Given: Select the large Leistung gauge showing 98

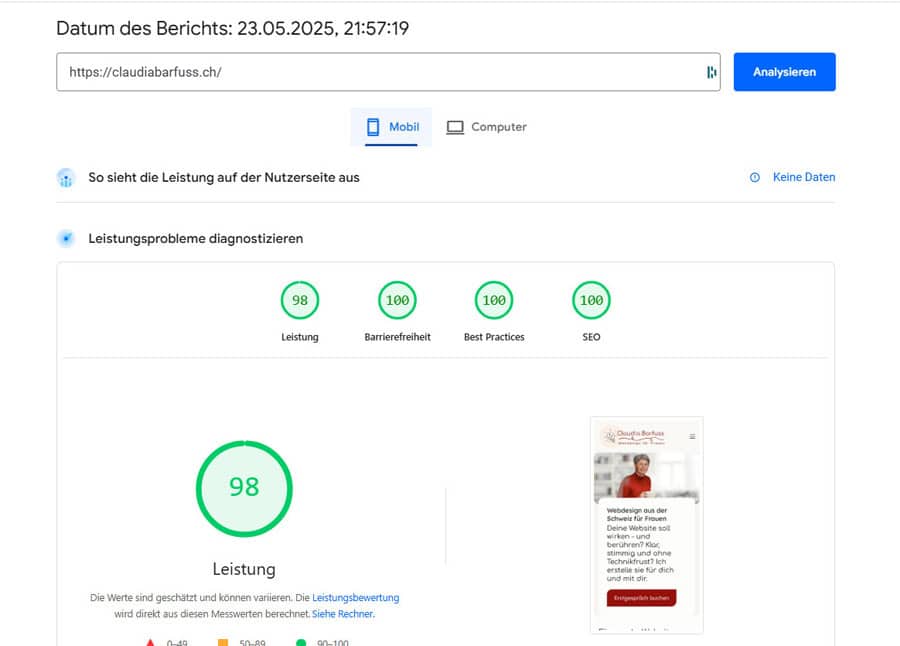Looking at the screenshot, I should 243,488.
